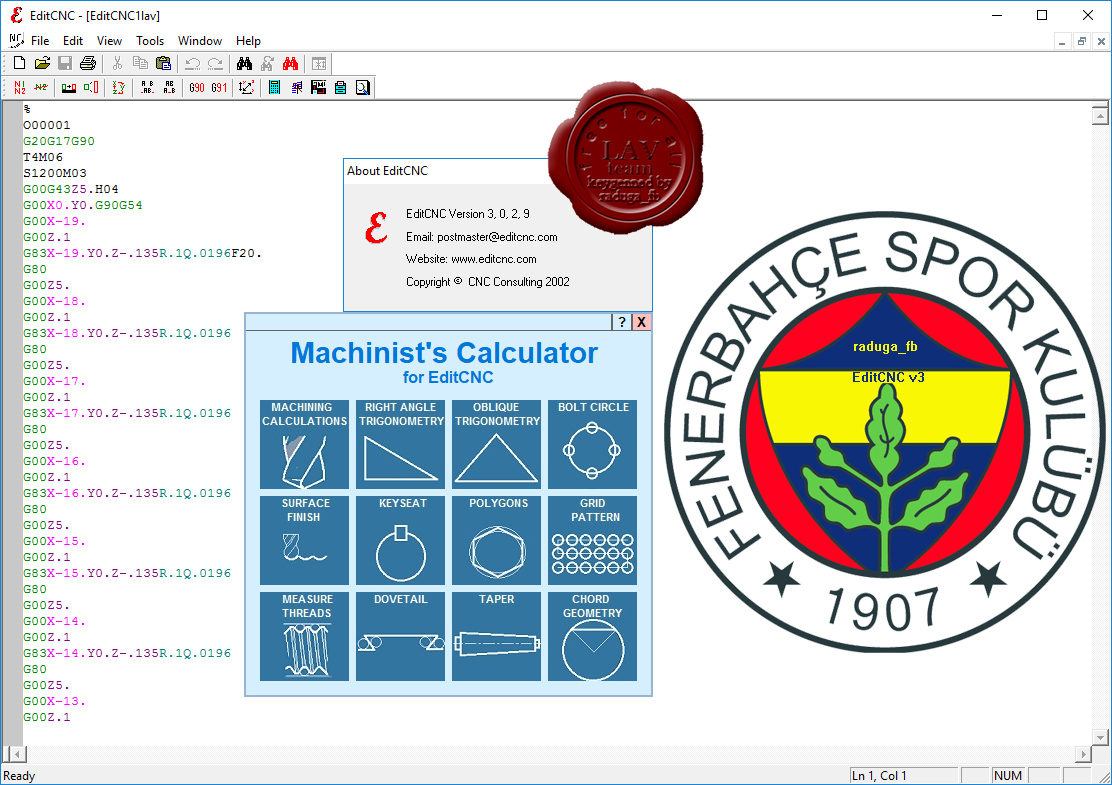The image size is (1112, 785).
Task: Remove block numbers with strikethrough N2 icon
Action: click(41, 87)
